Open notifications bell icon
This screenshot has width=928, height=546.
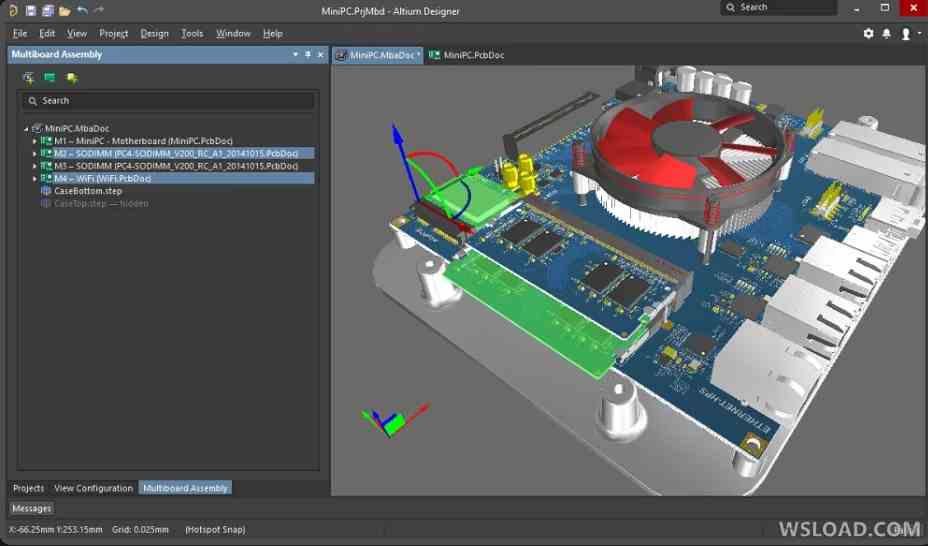(887, 34)
